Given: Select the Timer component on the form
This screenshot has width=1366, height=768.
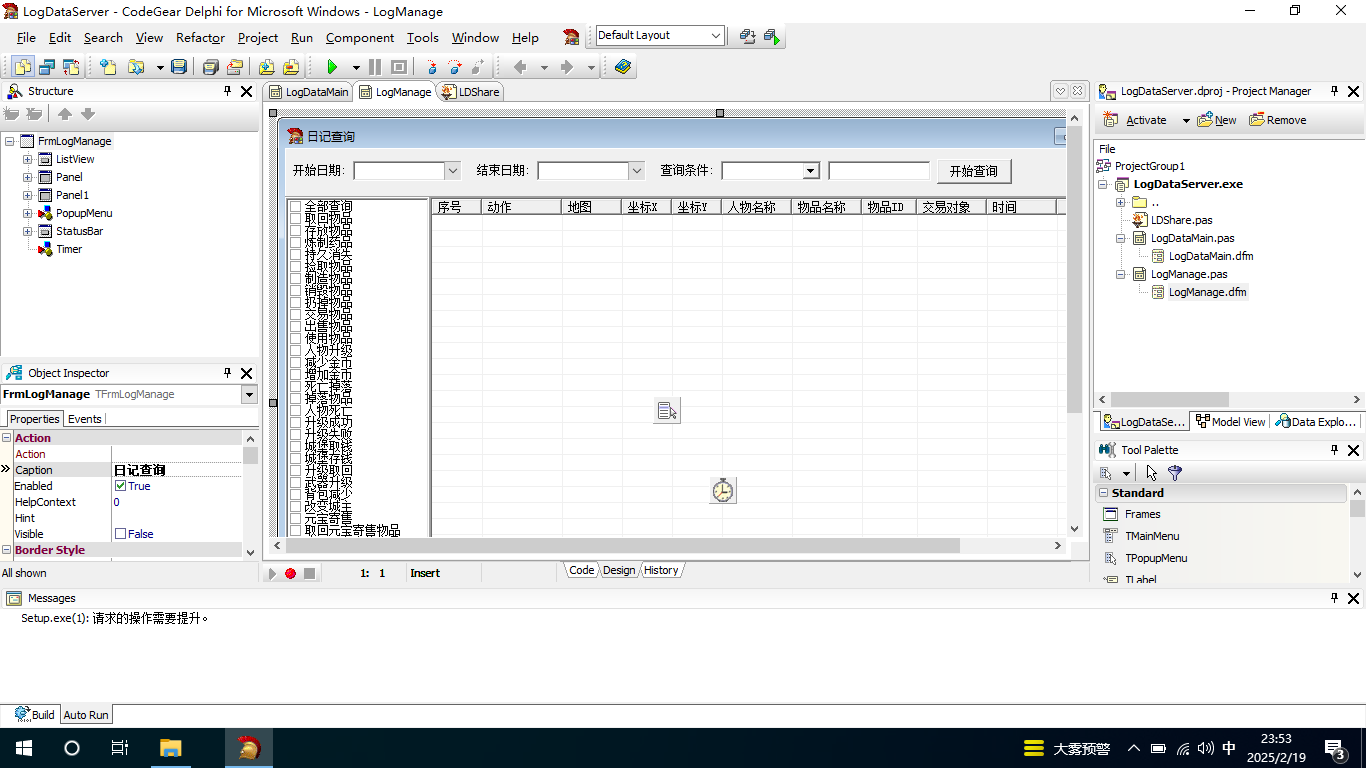Looking at the screenshot, I should click(722, 490).
